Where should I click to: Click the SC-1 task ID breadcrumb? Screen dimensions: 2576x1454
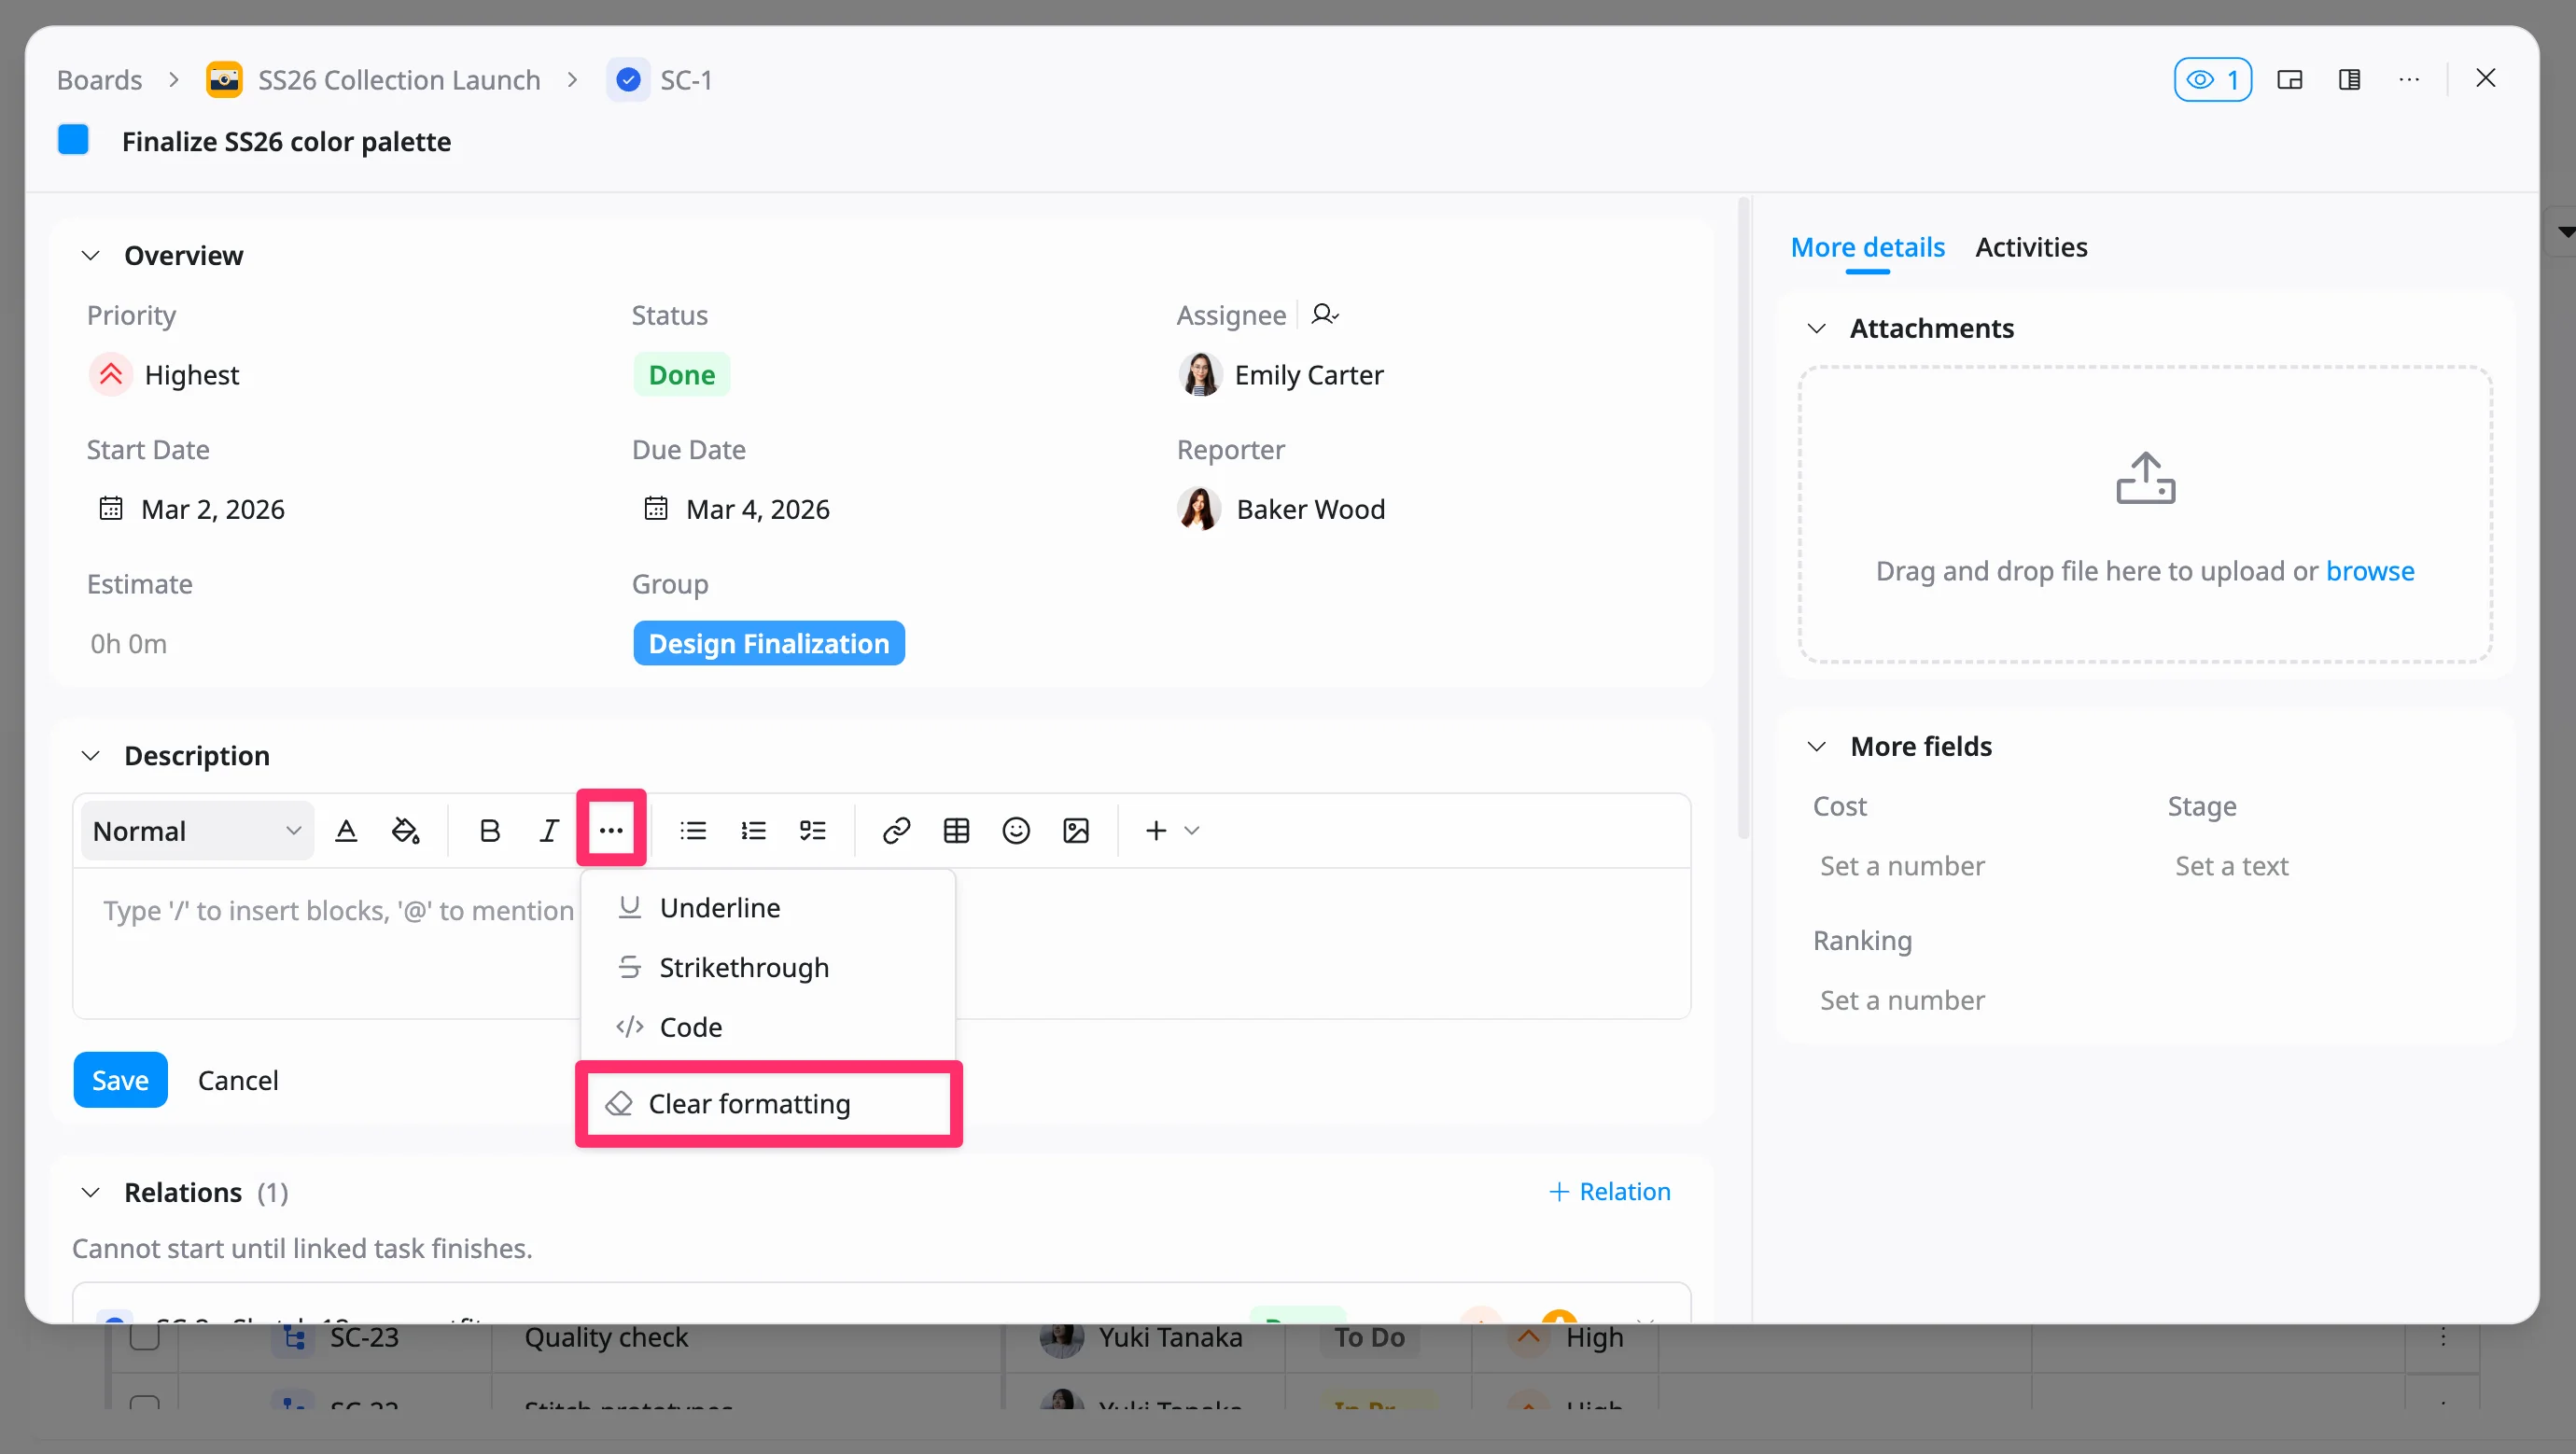[x=686, y=79]
